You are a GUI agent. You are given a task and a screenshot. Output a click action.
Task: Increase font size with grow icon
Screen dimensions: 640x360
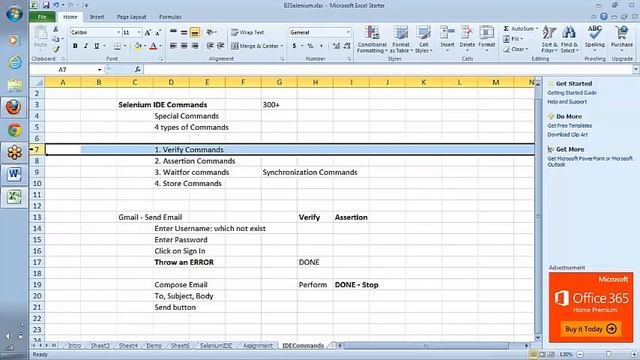tap(148, 32)
